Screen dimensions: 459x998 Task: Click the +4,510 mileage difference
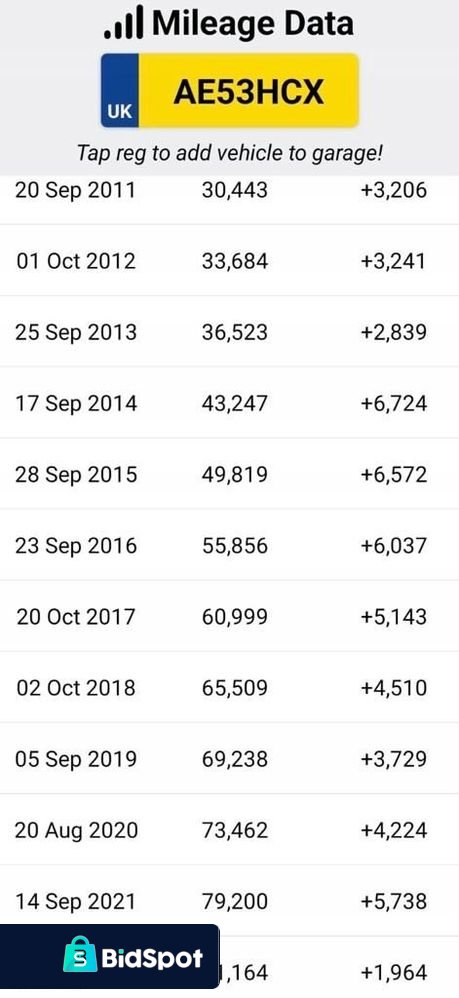click(393, 688)
